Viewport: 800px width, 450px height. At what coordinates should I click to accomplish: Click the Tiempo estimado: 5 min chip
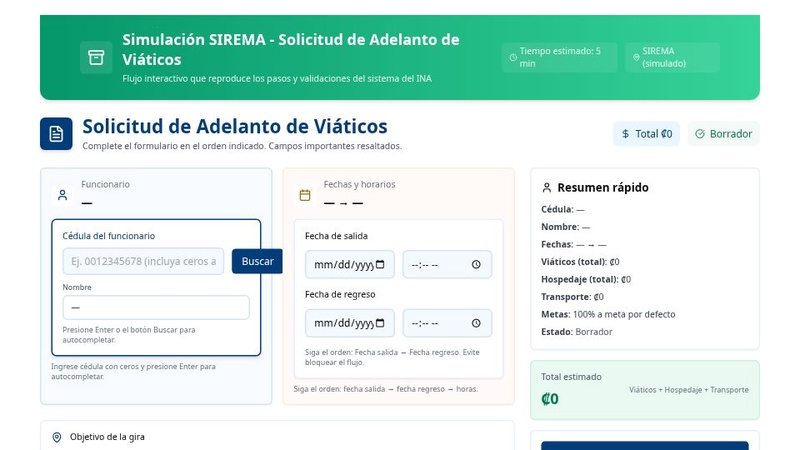[x=559, y=57]
